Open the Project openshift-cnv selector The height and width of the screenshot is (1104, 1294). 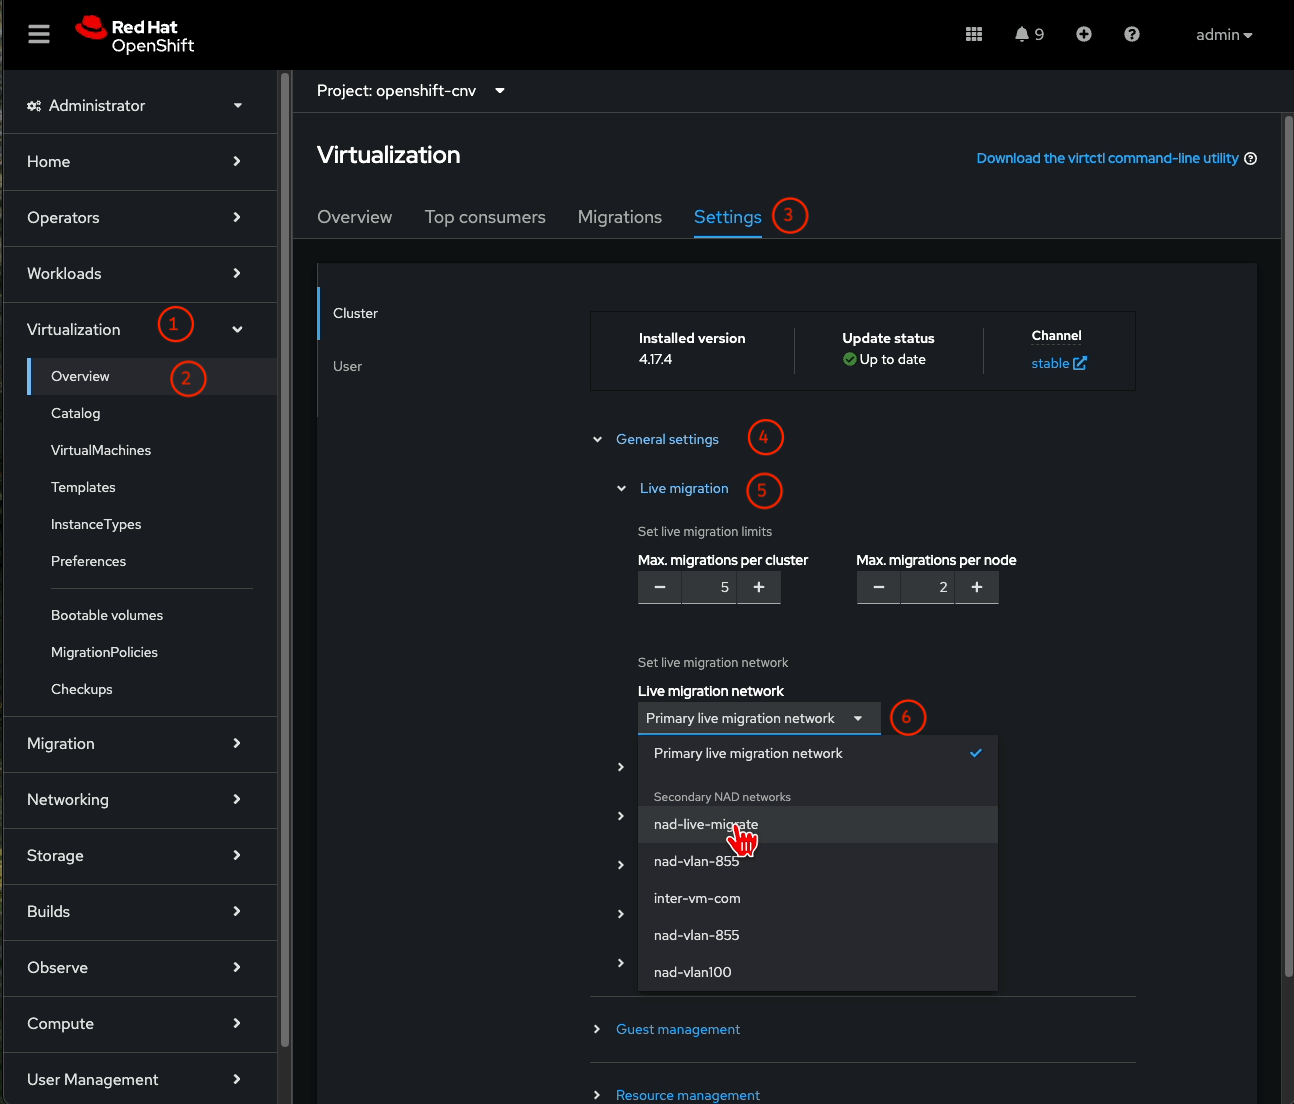tap(410, 91)
